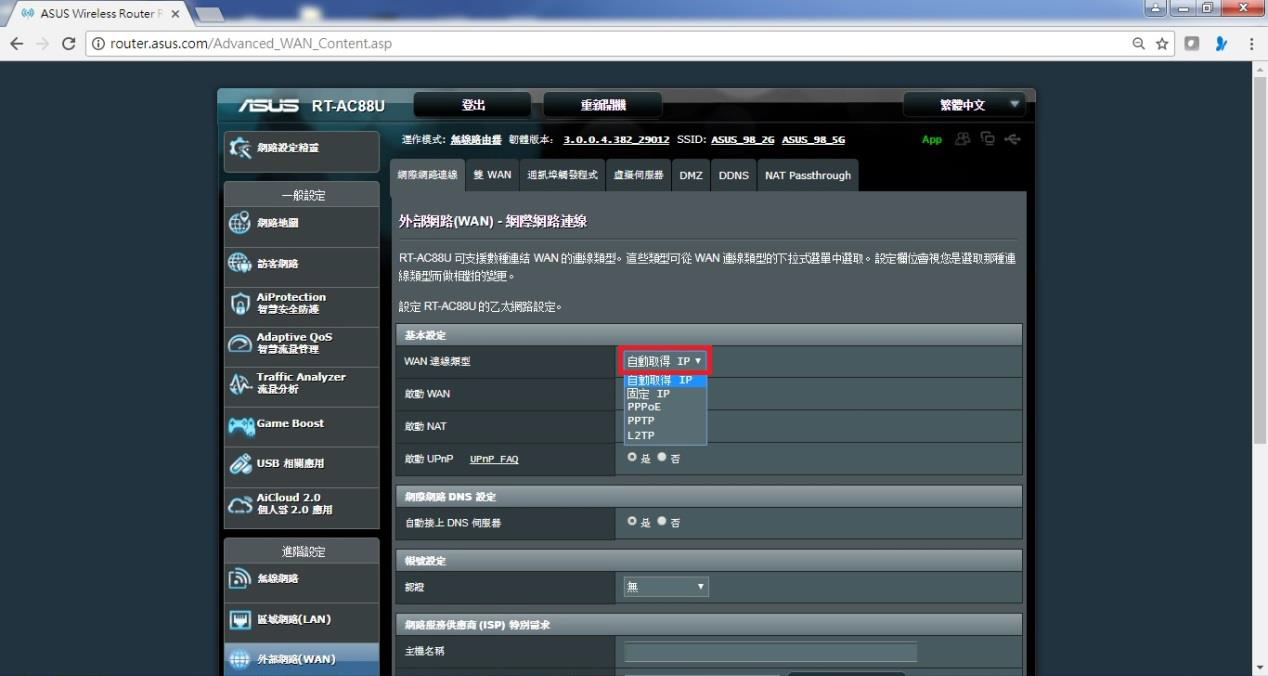This screenshot has height=676, width=1268.
Task: Open the AiProtection shield icon
Action: pyautogui.click(x=240, y=303)
